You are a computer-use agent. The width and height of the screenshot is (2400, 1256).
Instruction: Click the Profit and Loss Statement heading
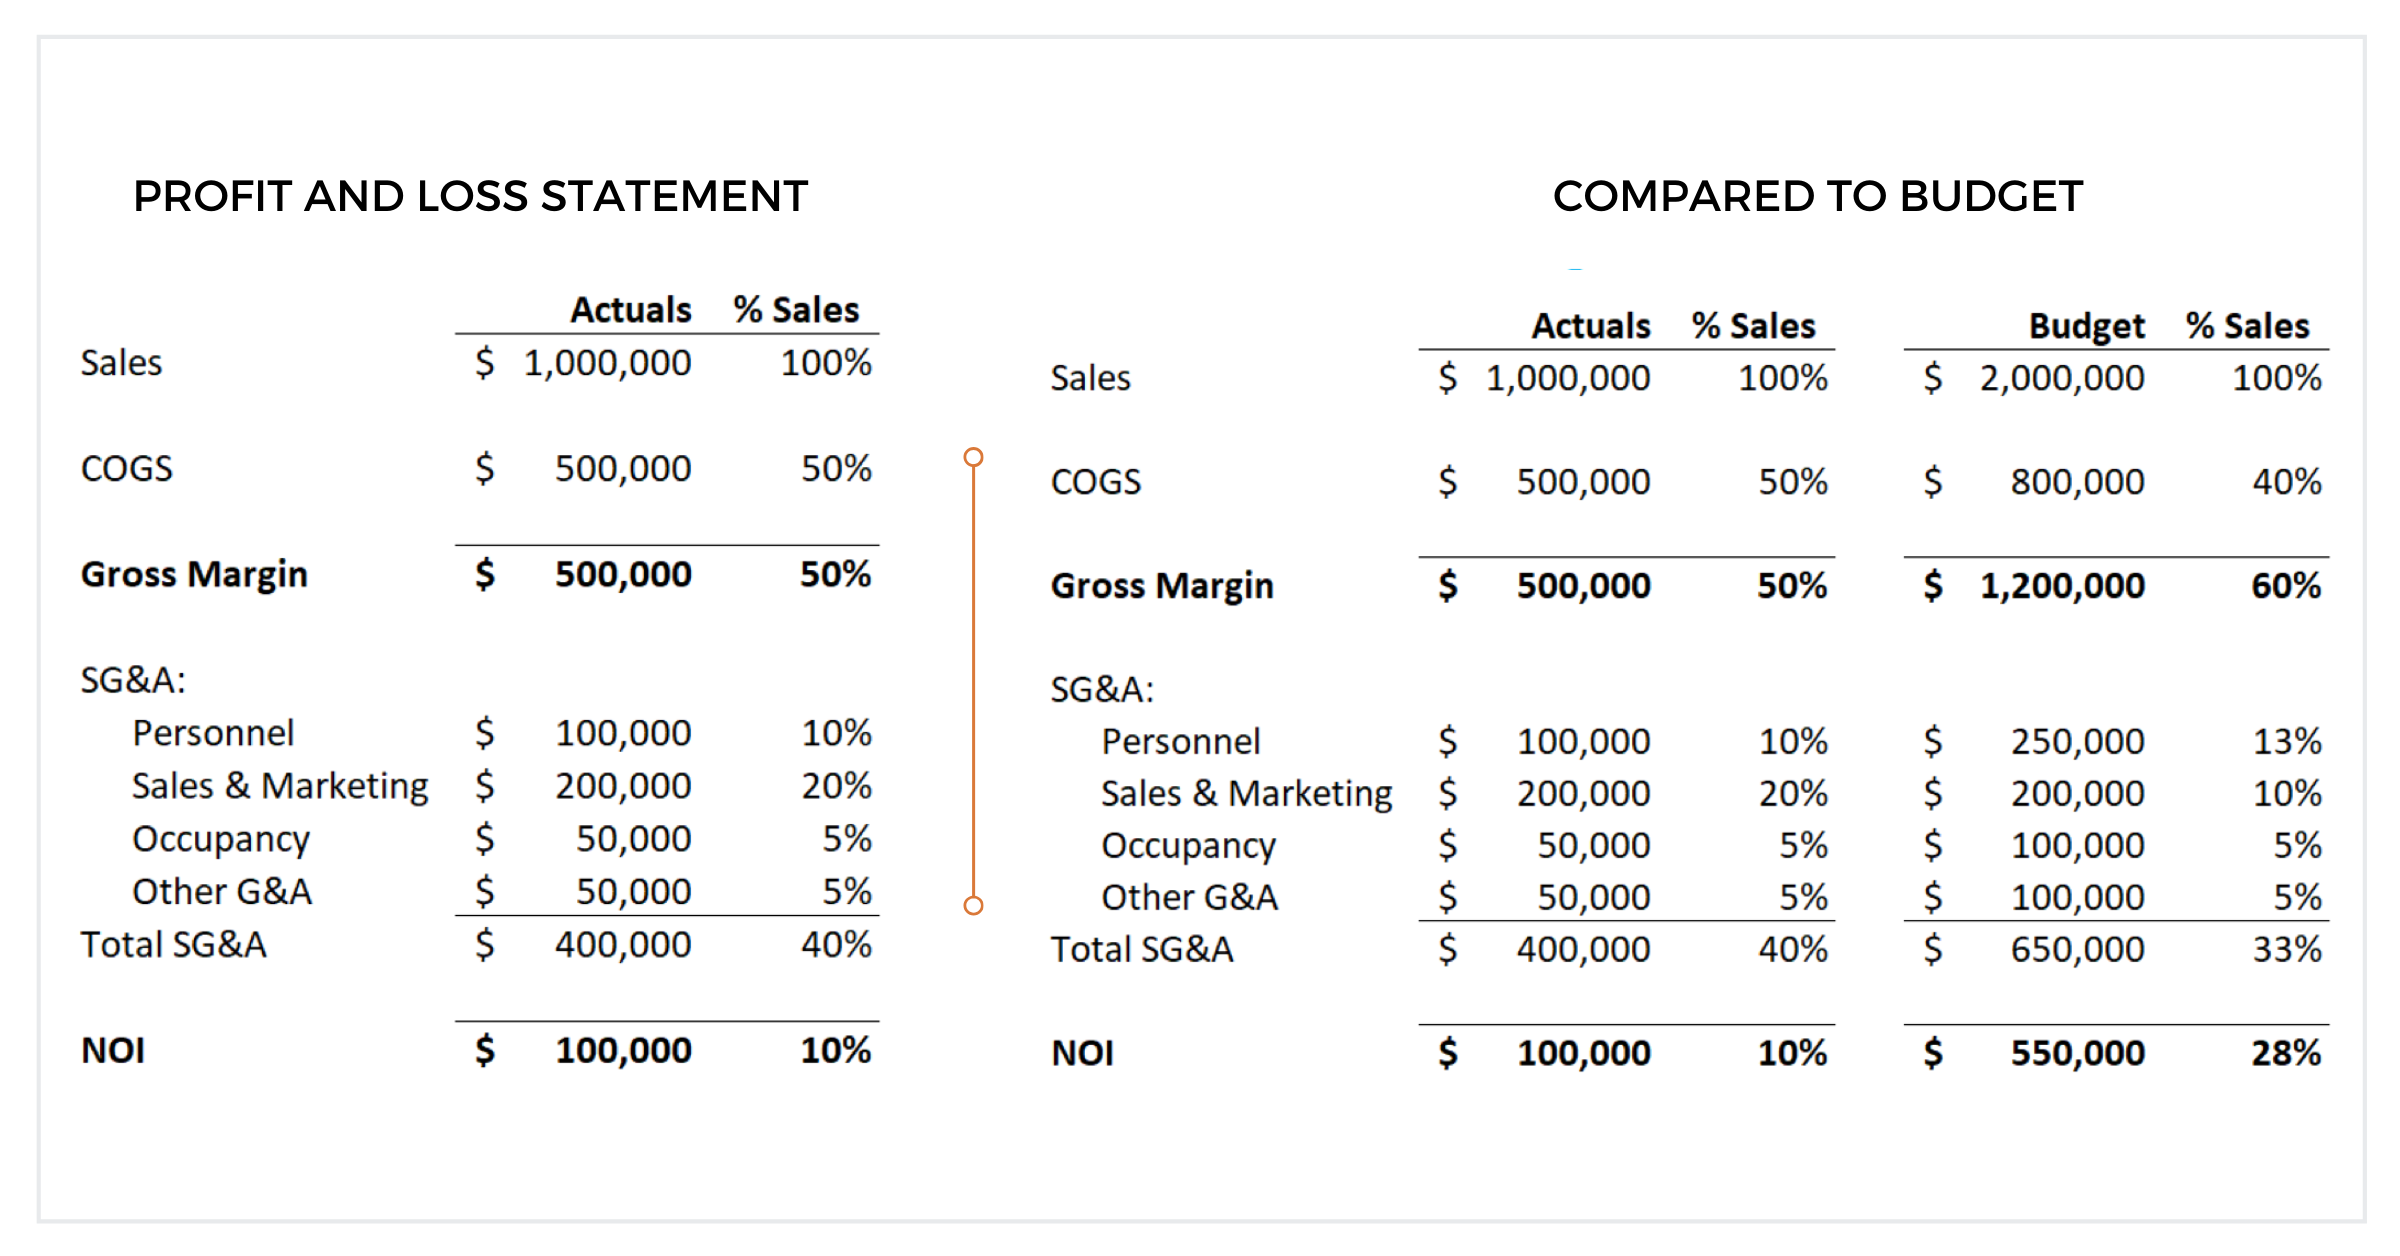tap(470, 196)
